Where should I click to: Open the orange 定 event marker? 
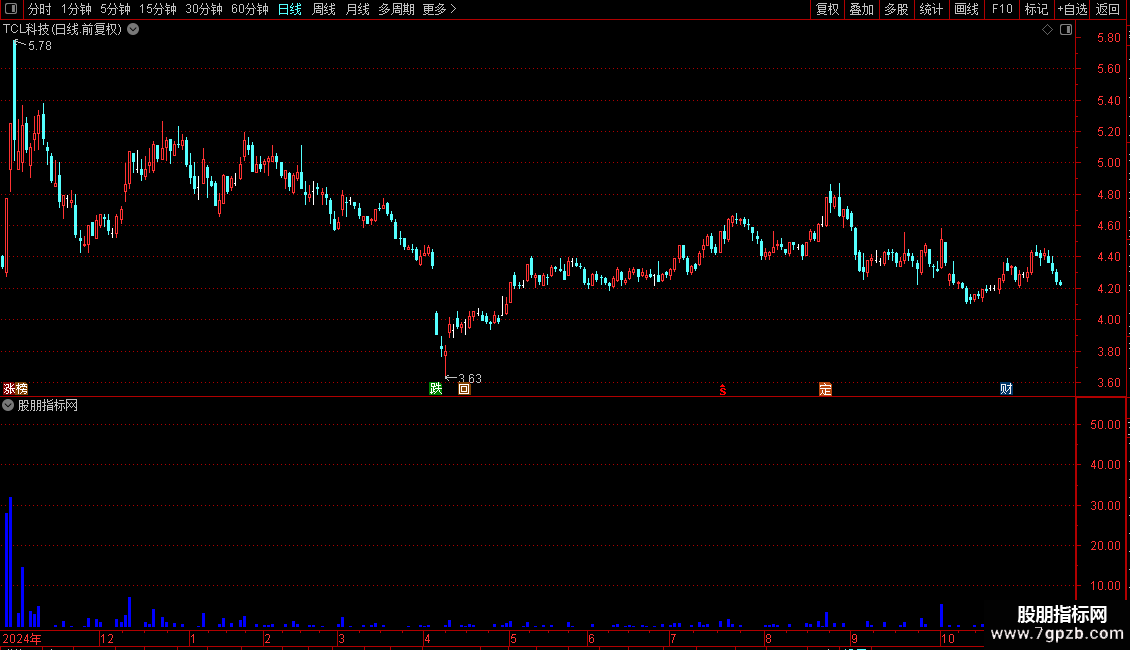[x=825, y=389]
